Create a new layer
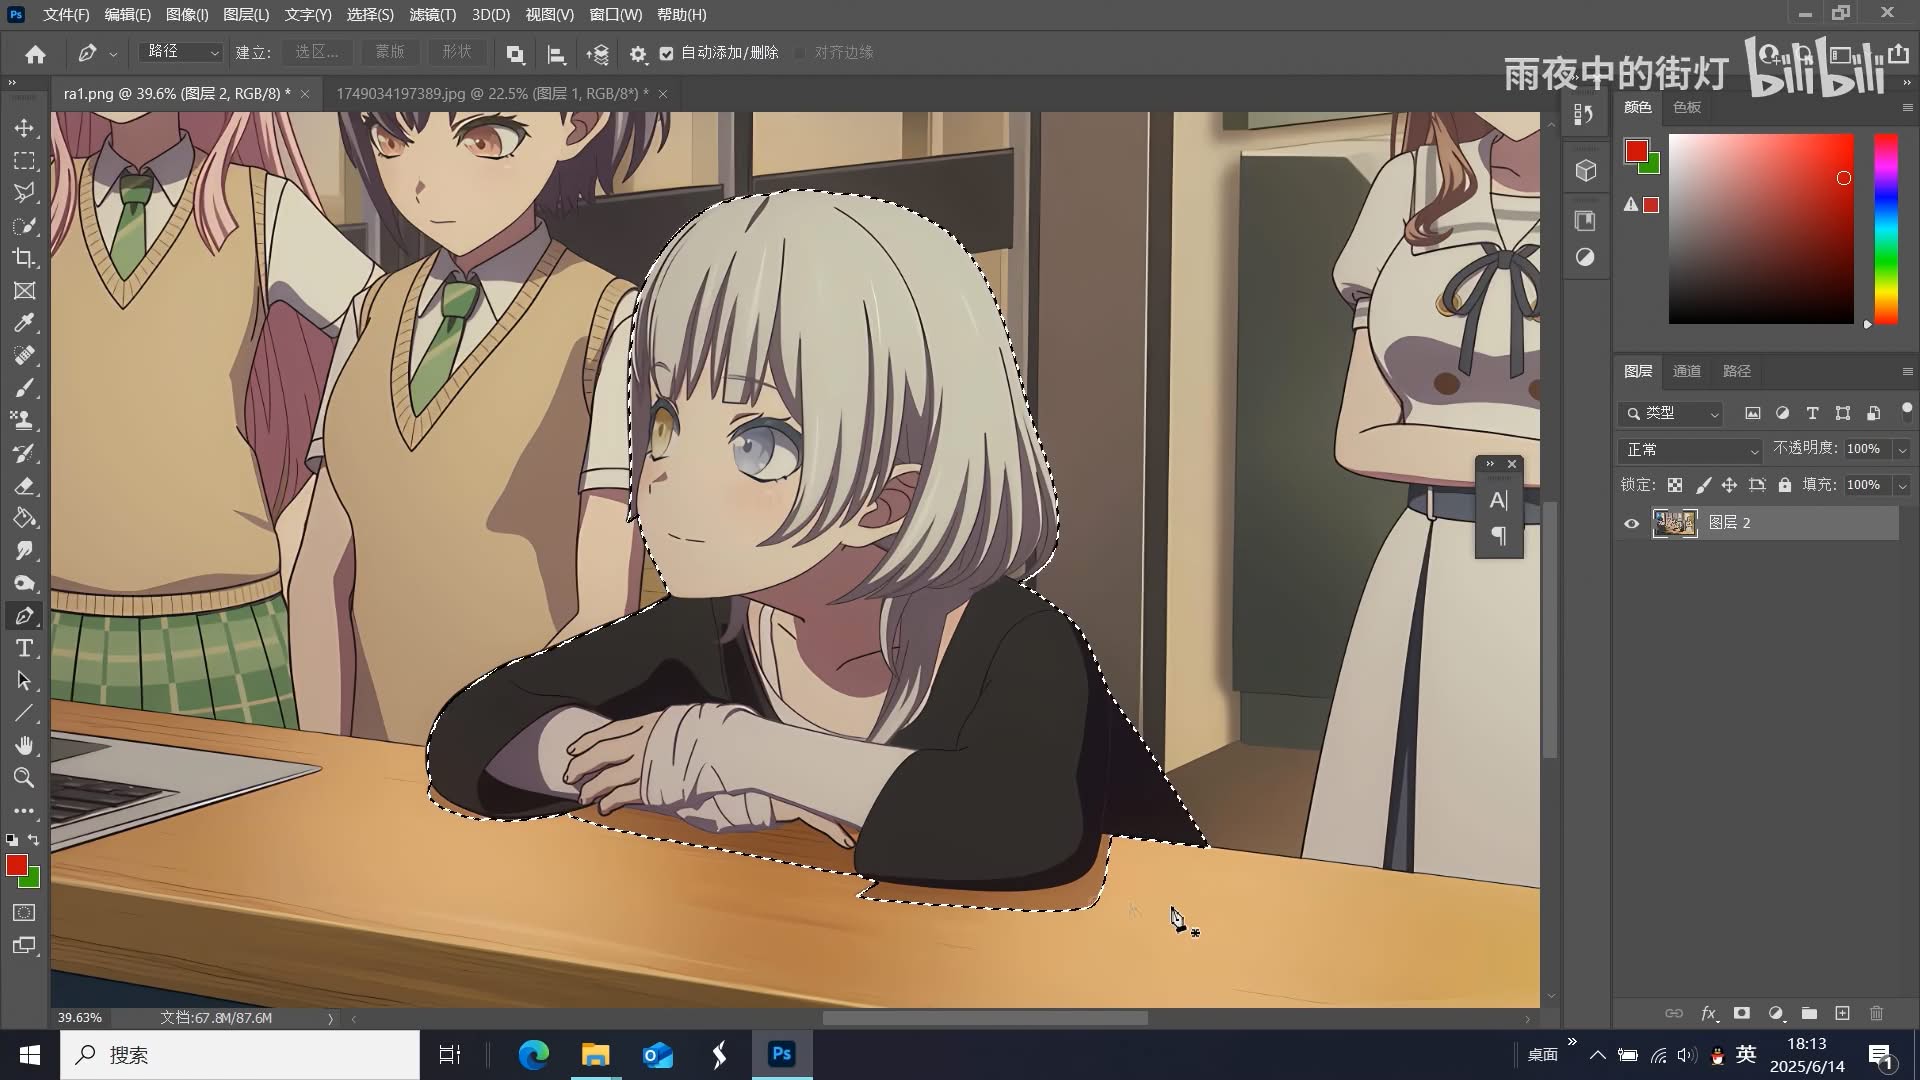Image resolution: width=1920 pixels, height=1080 pixels. pyautogui.click(x=1843, y=1013)
